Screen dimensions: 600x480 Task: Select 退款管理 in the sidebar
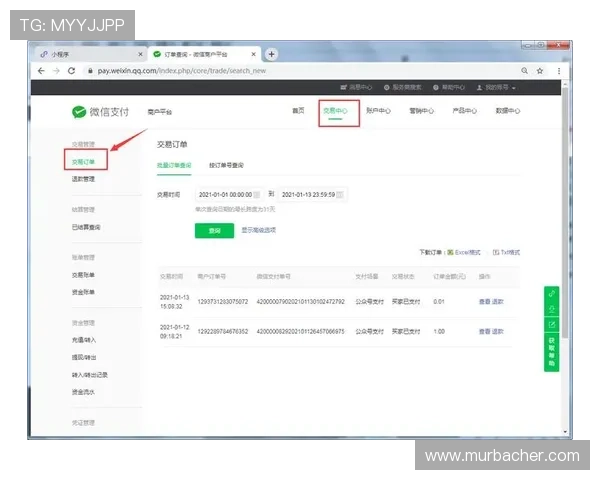coord(83,179)
